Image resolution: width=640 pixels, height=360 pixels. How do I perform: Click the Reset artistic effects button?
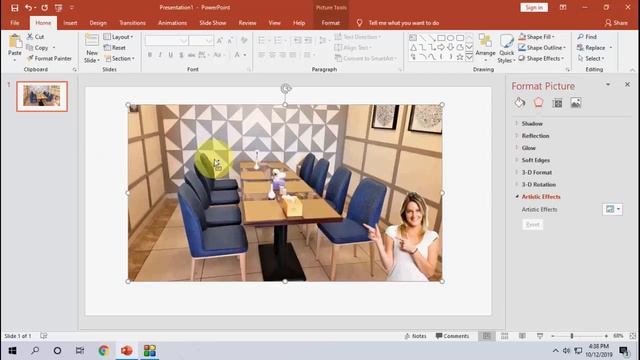[533, 224]
